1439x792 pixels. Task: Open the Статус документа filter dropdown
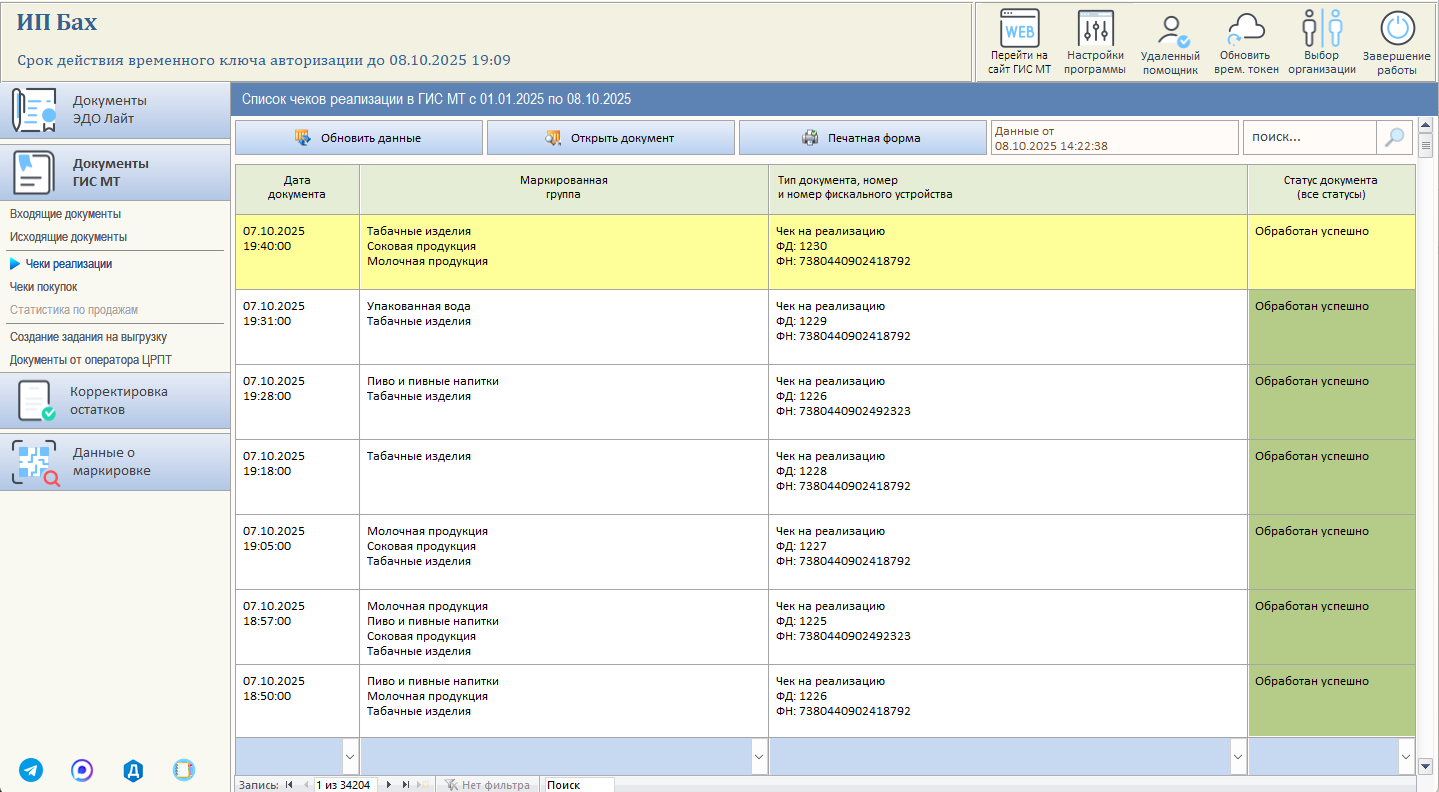pos(1407,757)
